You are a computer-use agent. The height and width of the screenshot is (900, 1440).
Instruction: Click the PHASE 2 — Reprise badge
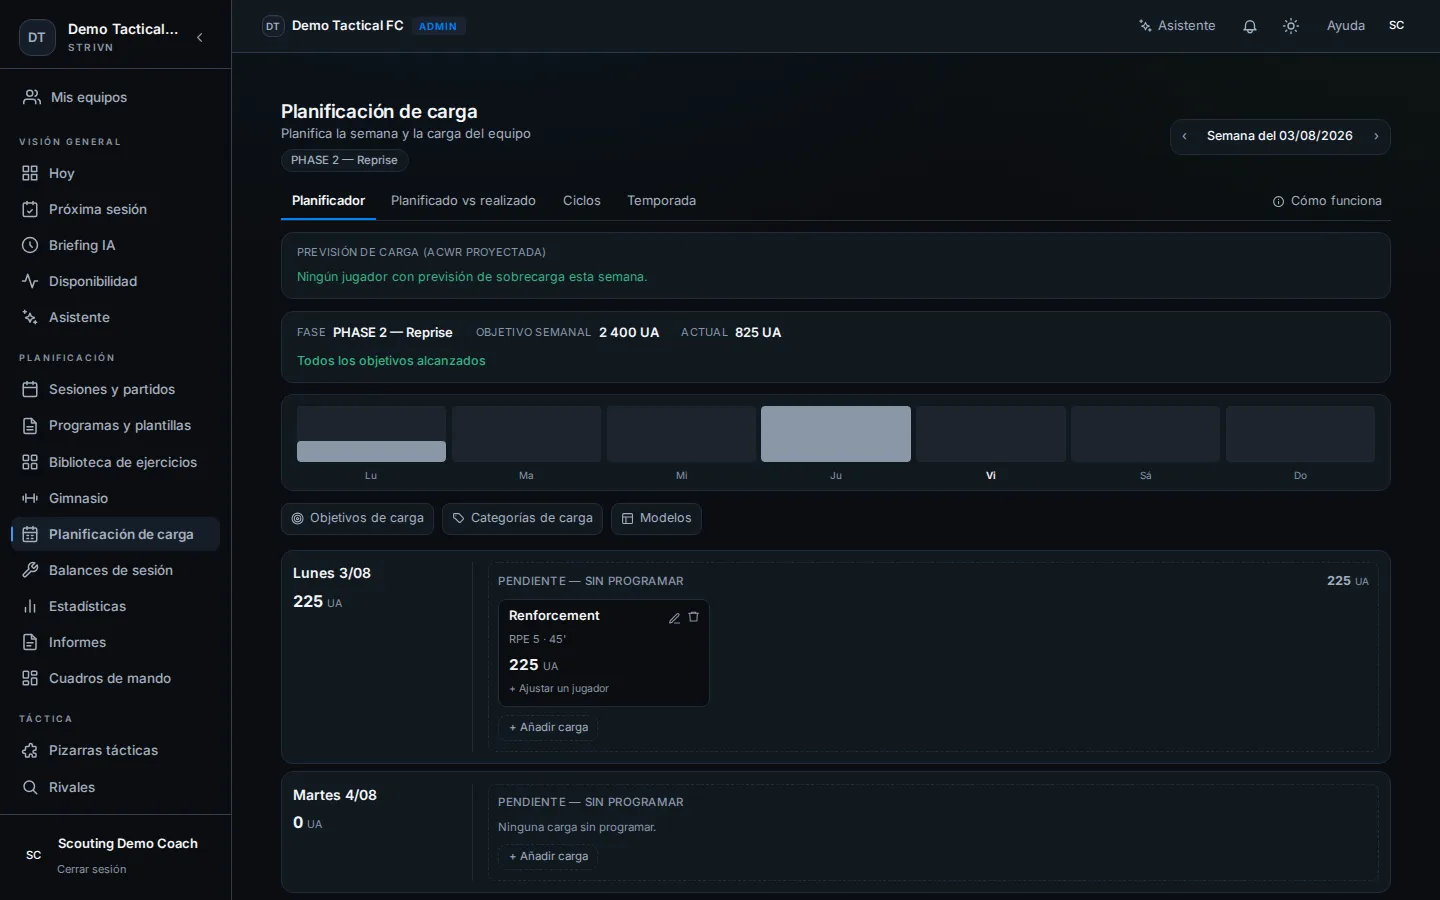(344, 160)
